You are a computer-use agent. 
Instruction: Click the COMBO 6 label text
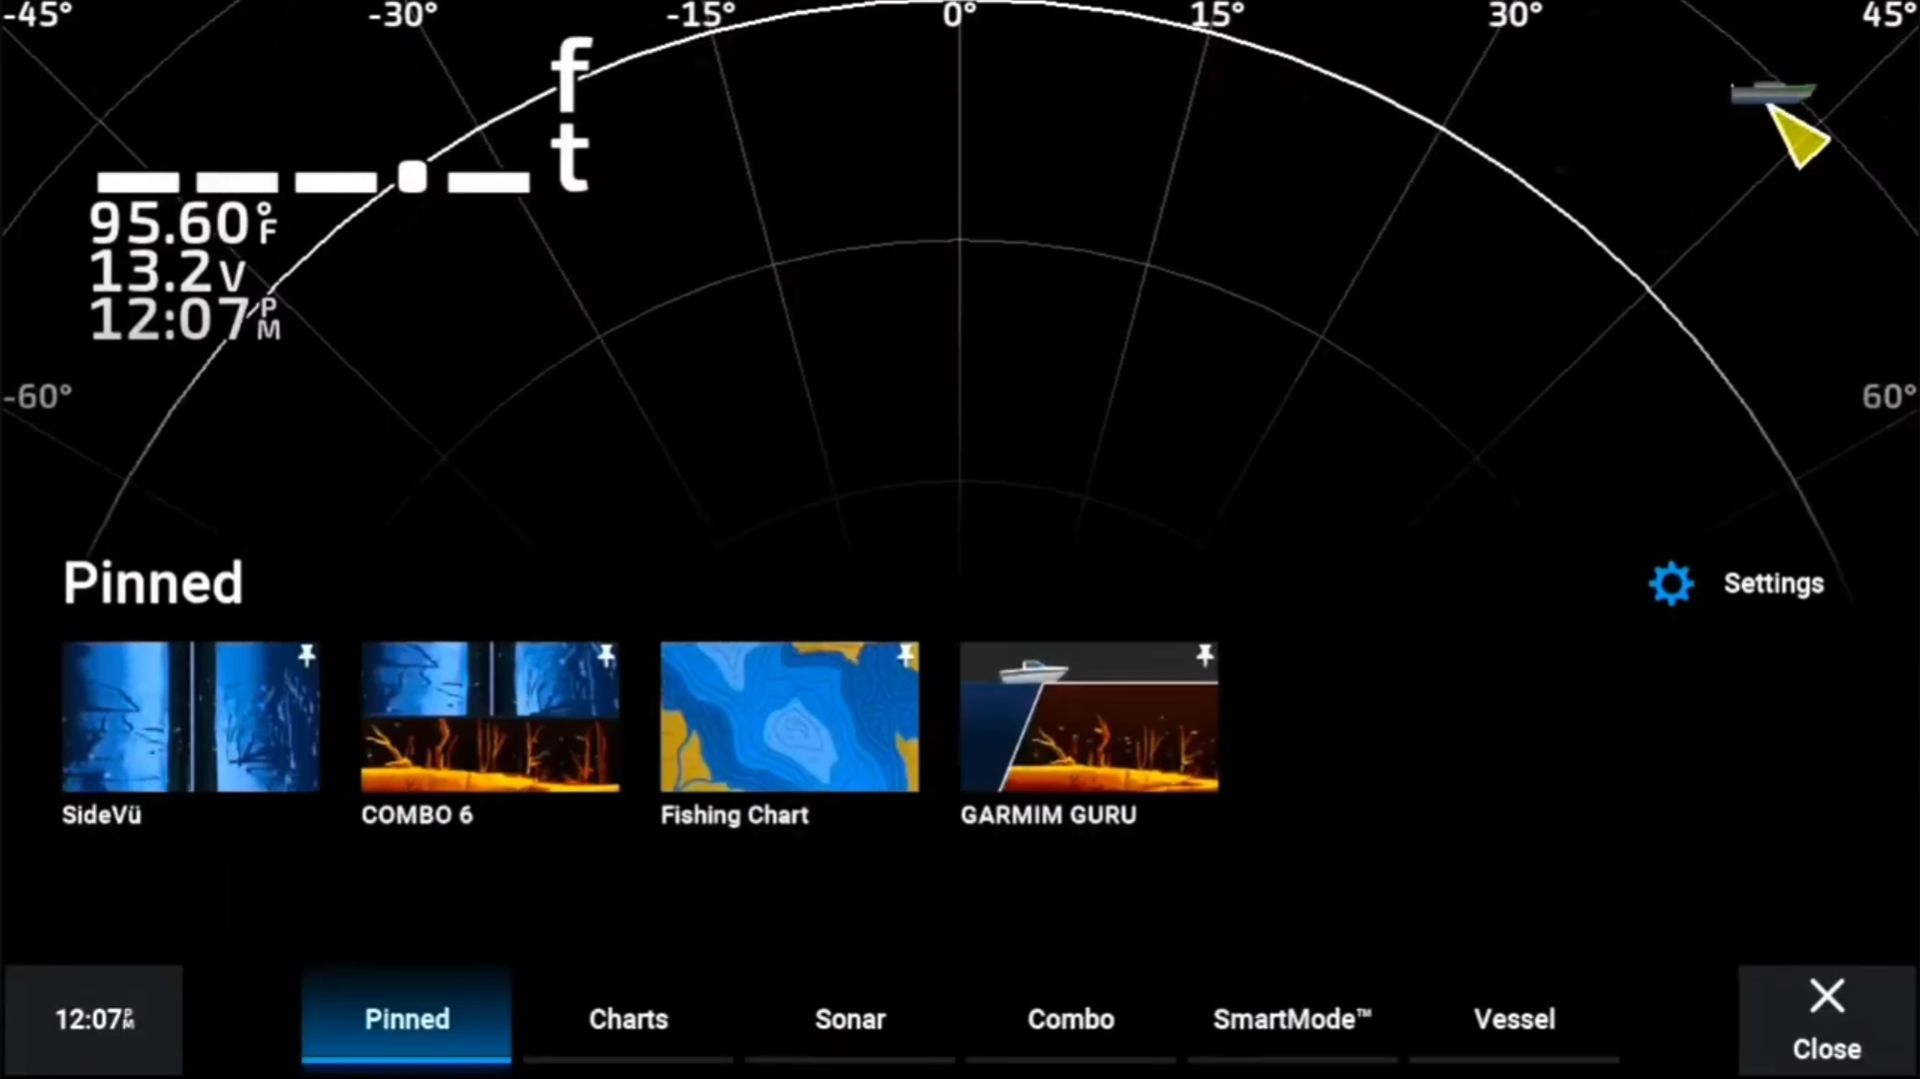[x=417, y=815]
